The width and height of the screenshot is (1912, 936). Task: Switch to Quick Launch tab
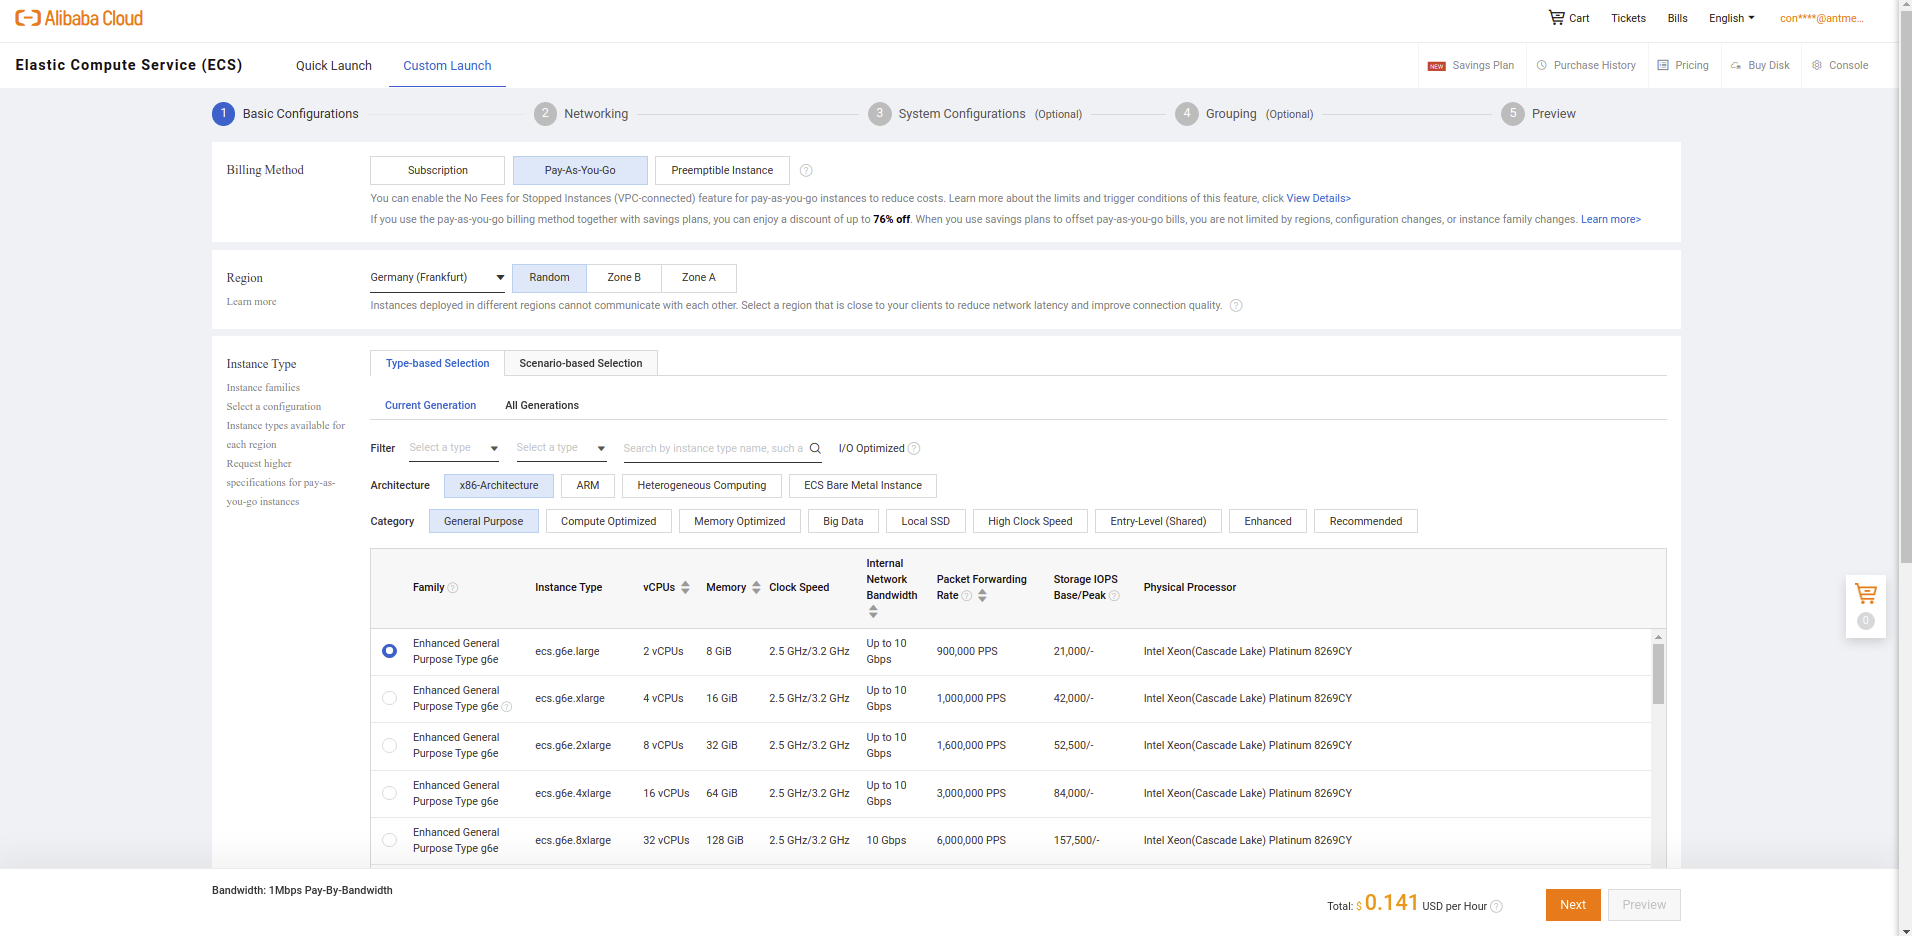pyautogui.click(x=334, y=66)
